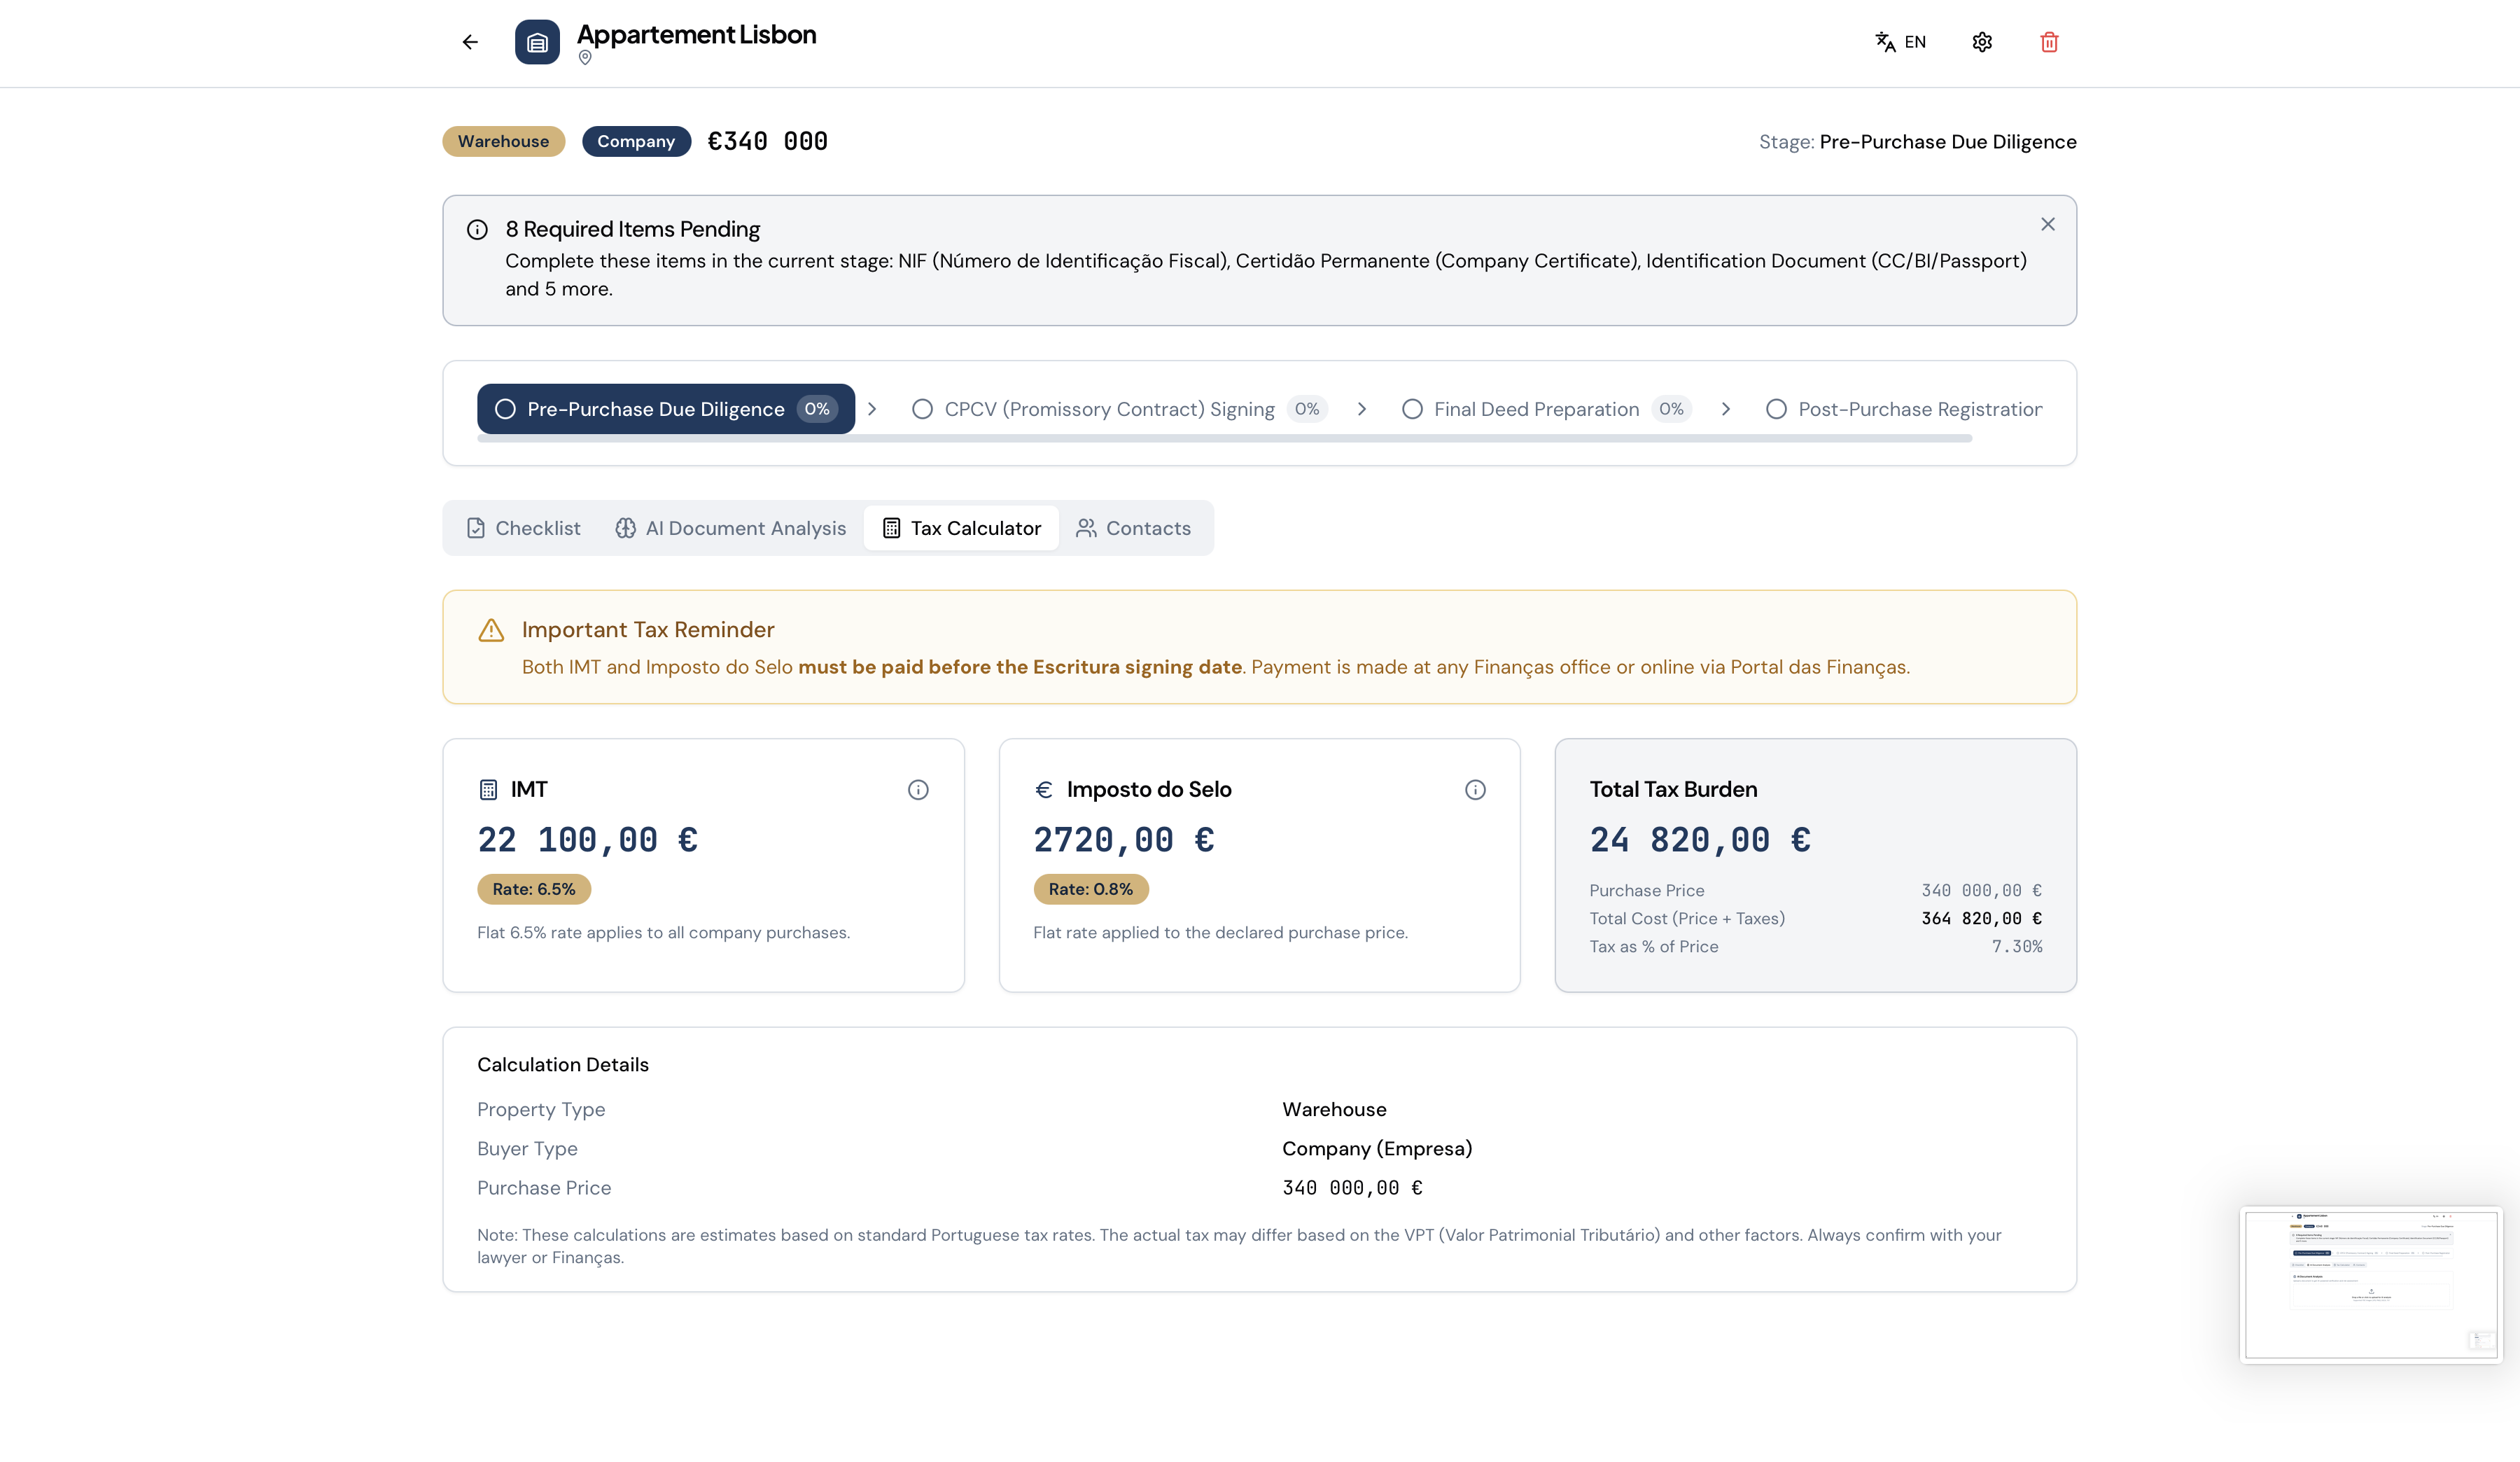Show Imposto do Selo info tooltip icon
The height and width of the screenshot is (1462, 2520).
[x=1475, y=790]
